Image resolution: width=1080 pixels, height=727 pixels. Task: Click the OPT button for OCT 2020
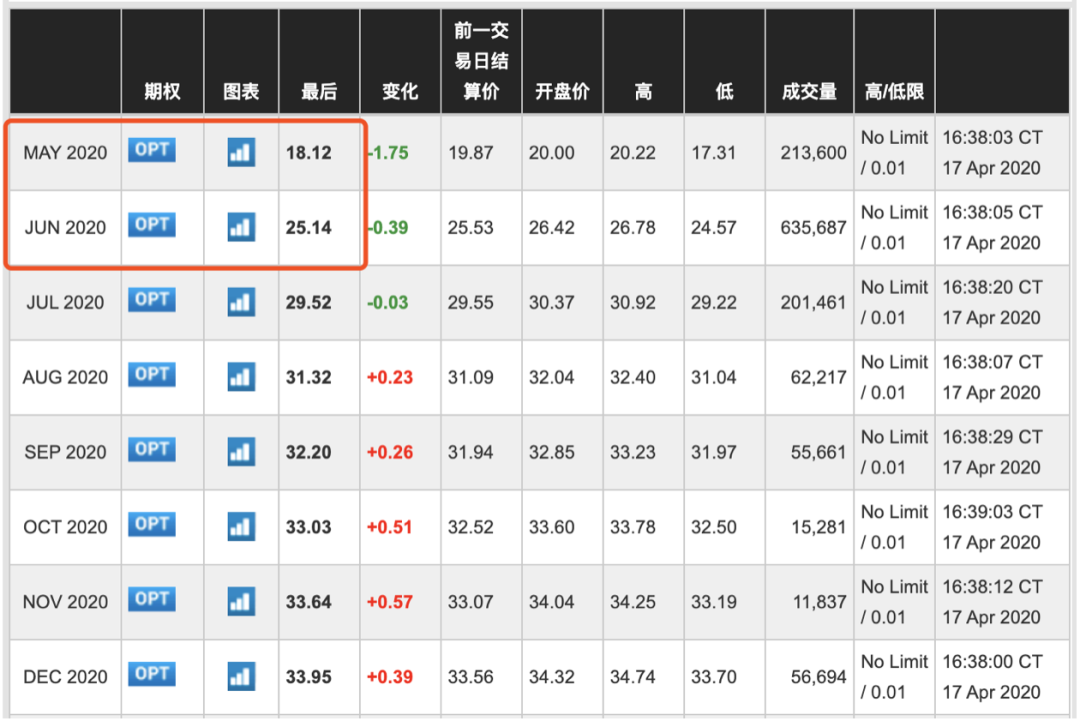(x=152, y=524)
